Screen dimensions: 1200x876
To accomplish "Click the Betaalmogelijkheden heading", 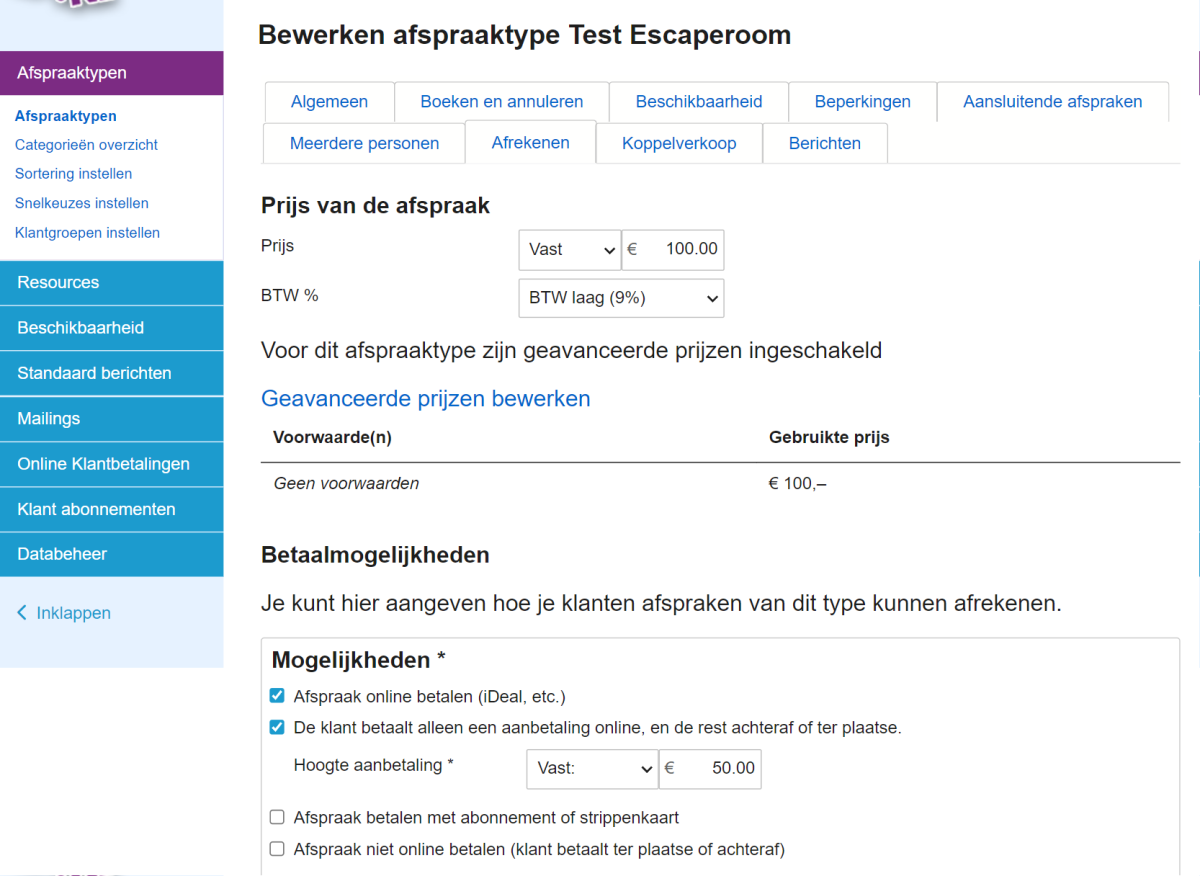I will click(x=375, y=555).
